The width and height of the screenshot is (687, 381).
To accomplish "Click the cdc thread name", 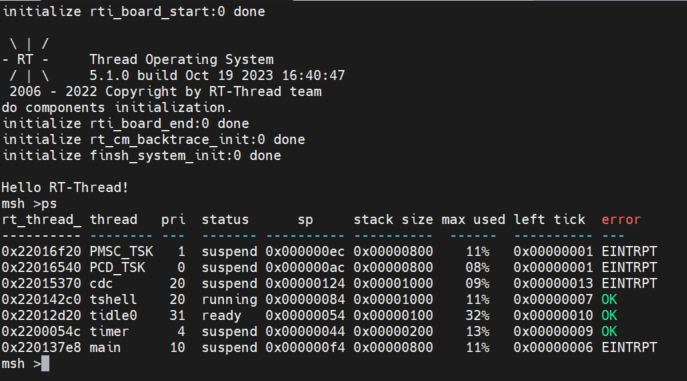I will 101,284.
